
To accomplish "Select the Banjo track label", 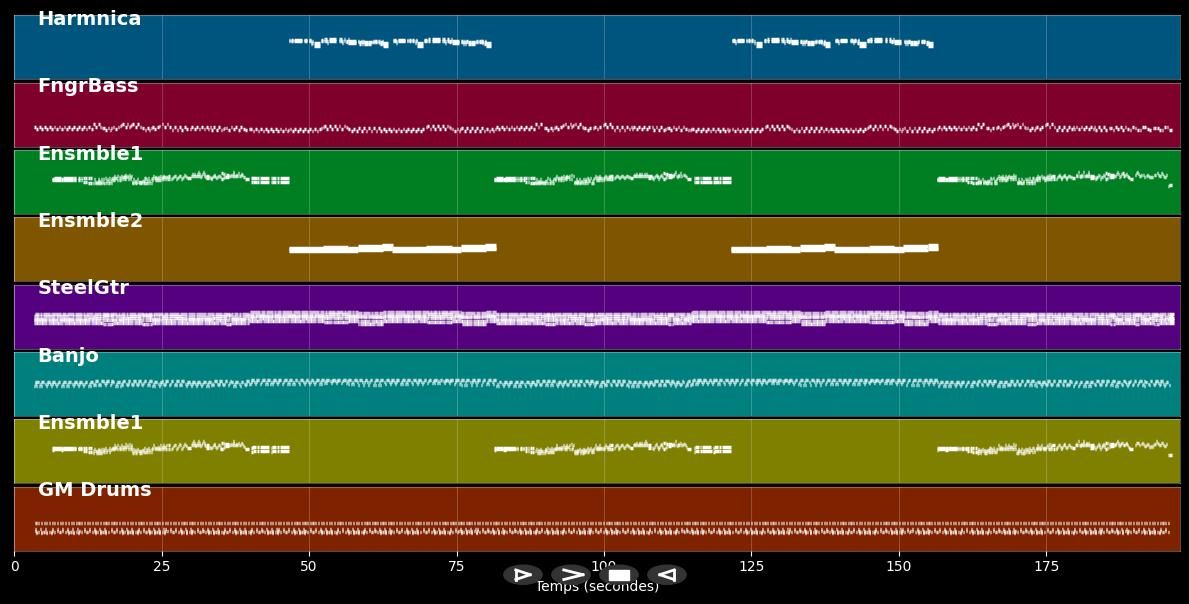I will tap(68, 356).
